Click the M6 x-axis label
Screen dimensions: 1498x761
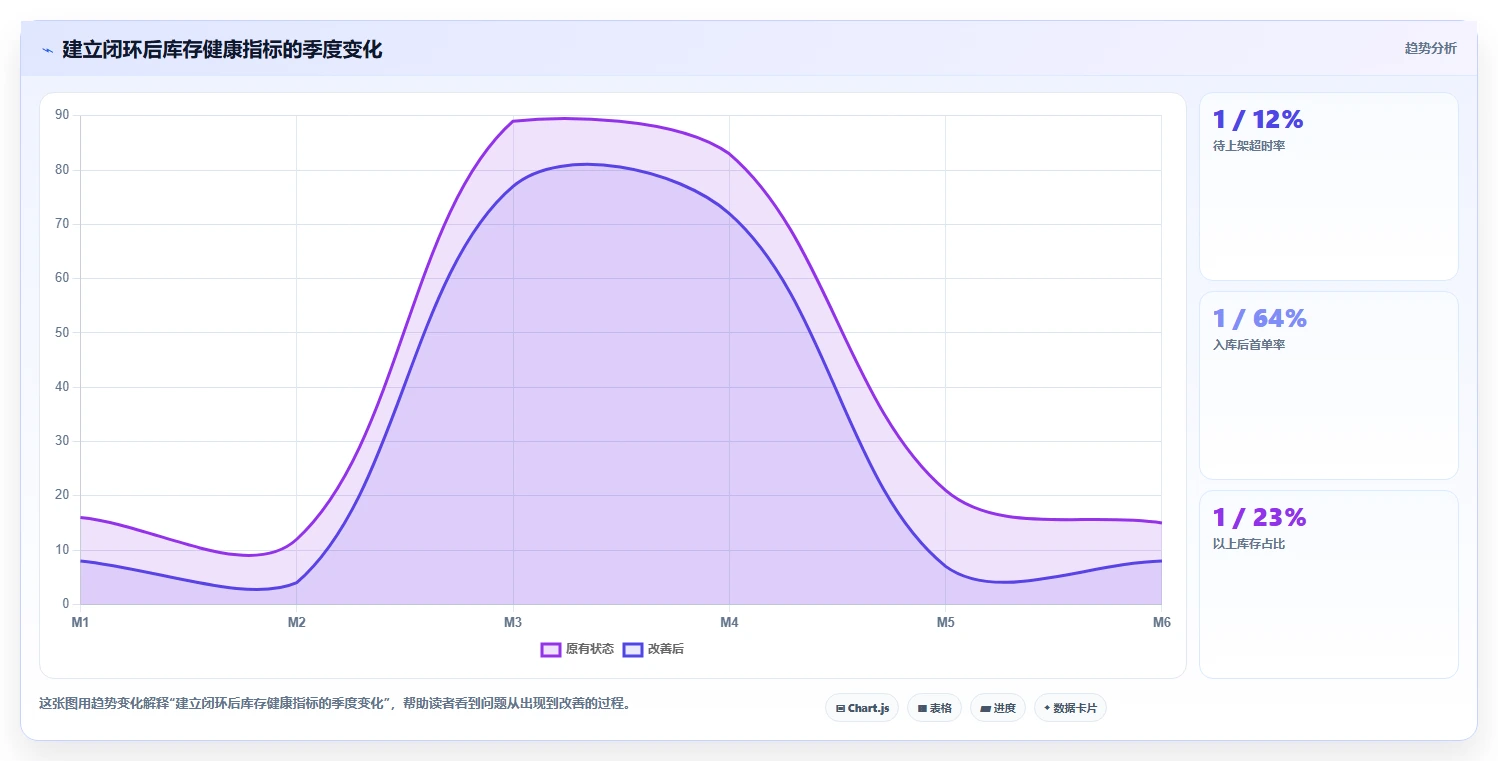click(1161, 622)
